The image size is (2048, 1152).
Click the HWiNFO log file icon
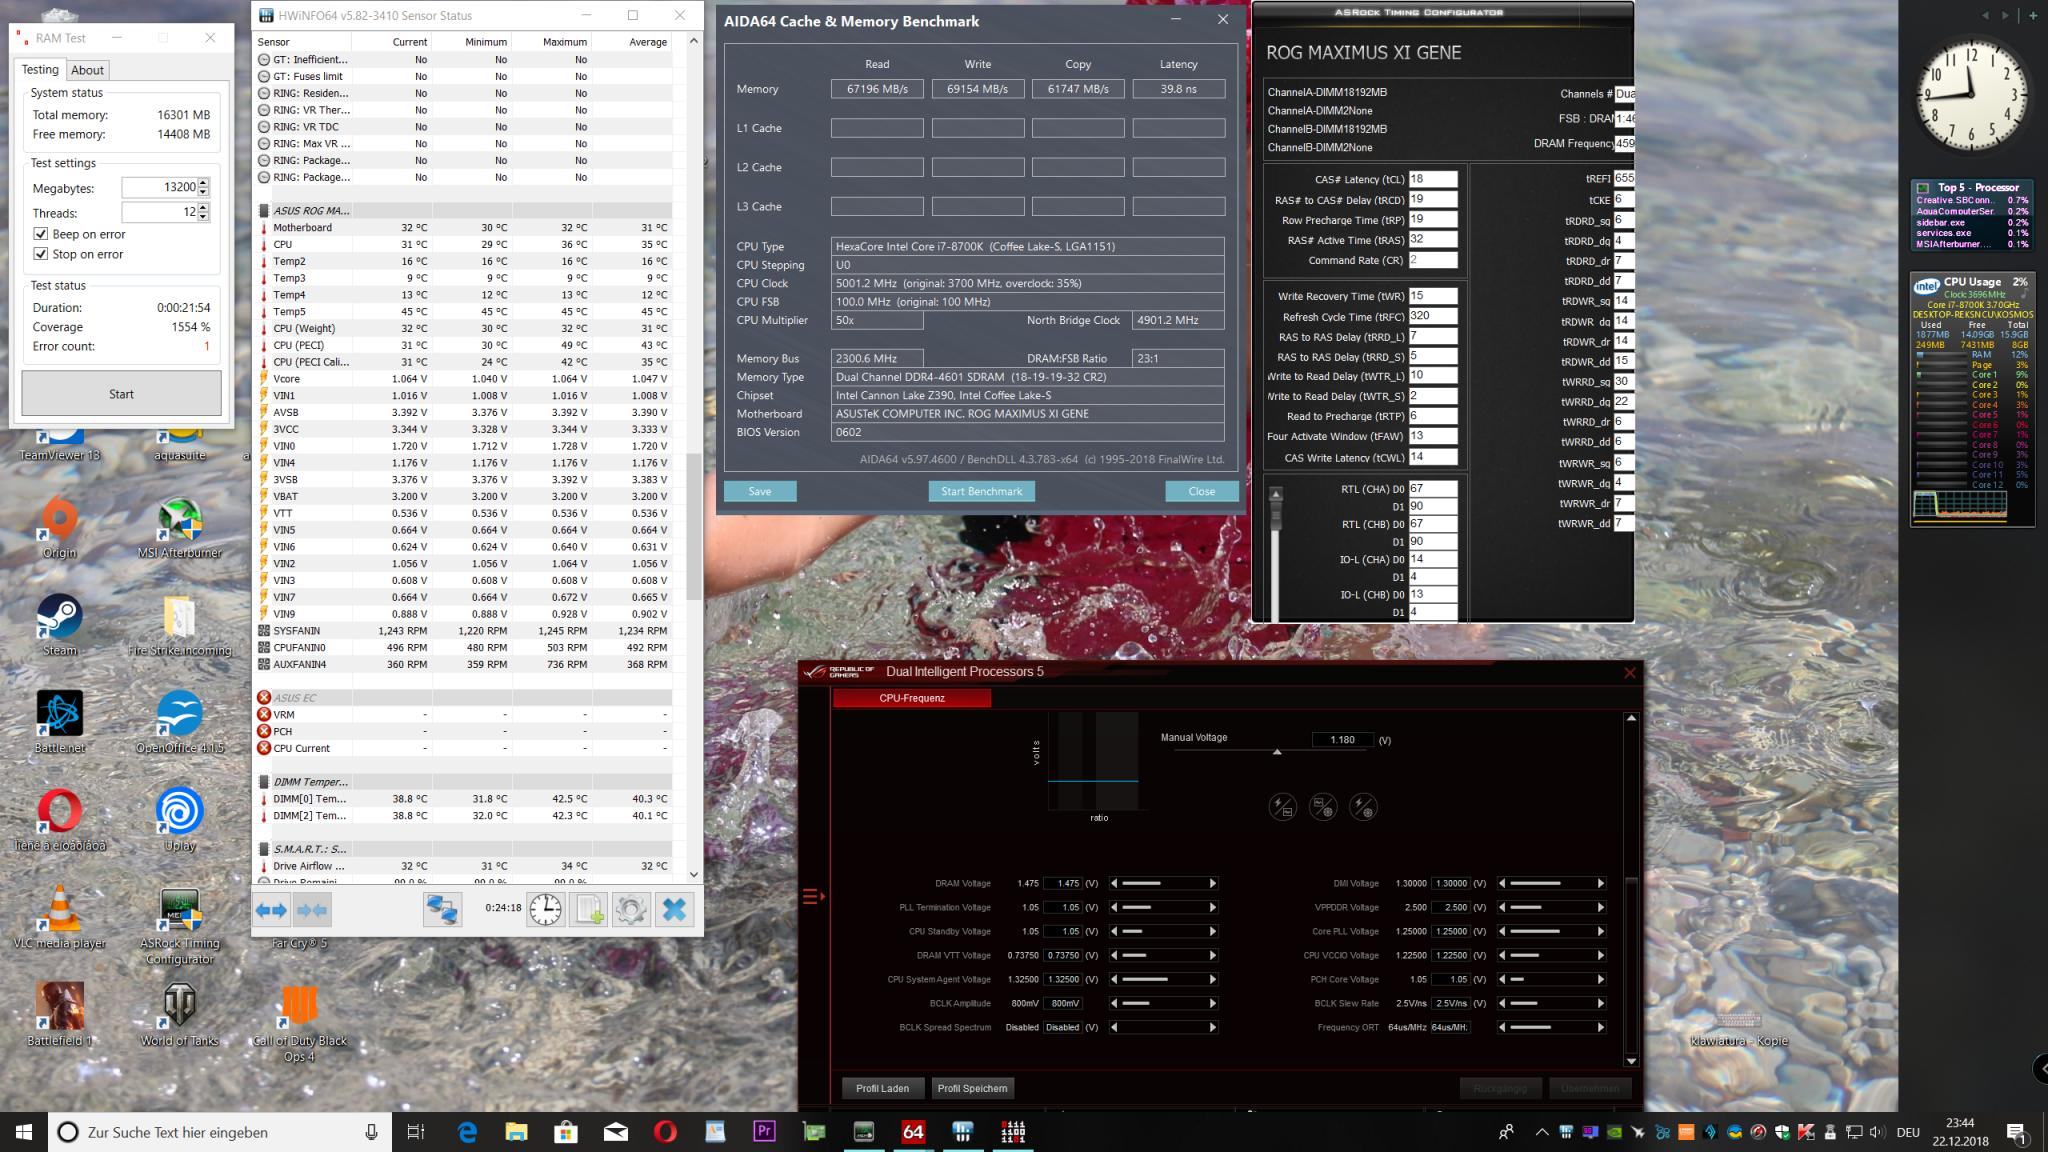[589, 910]
